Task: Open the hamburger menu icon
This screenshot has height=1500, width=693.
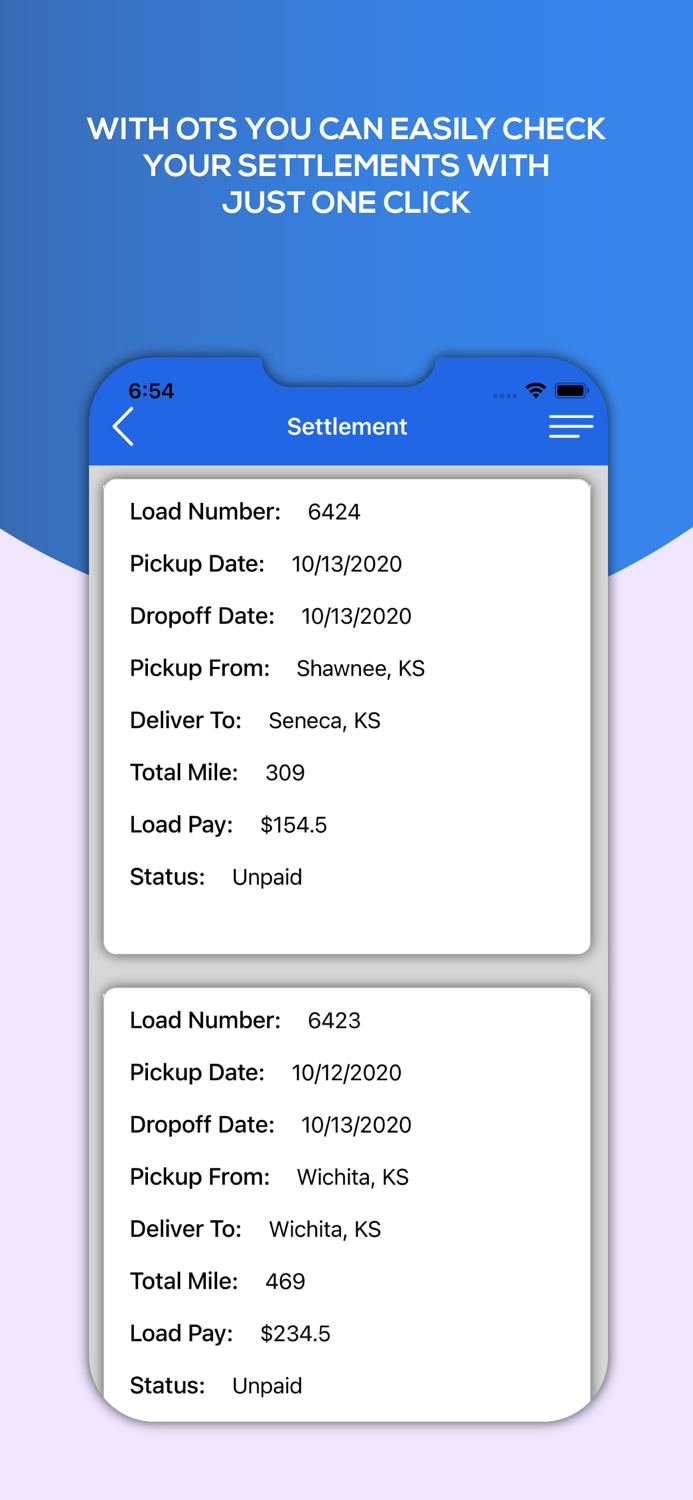Action: pos(570,425)
